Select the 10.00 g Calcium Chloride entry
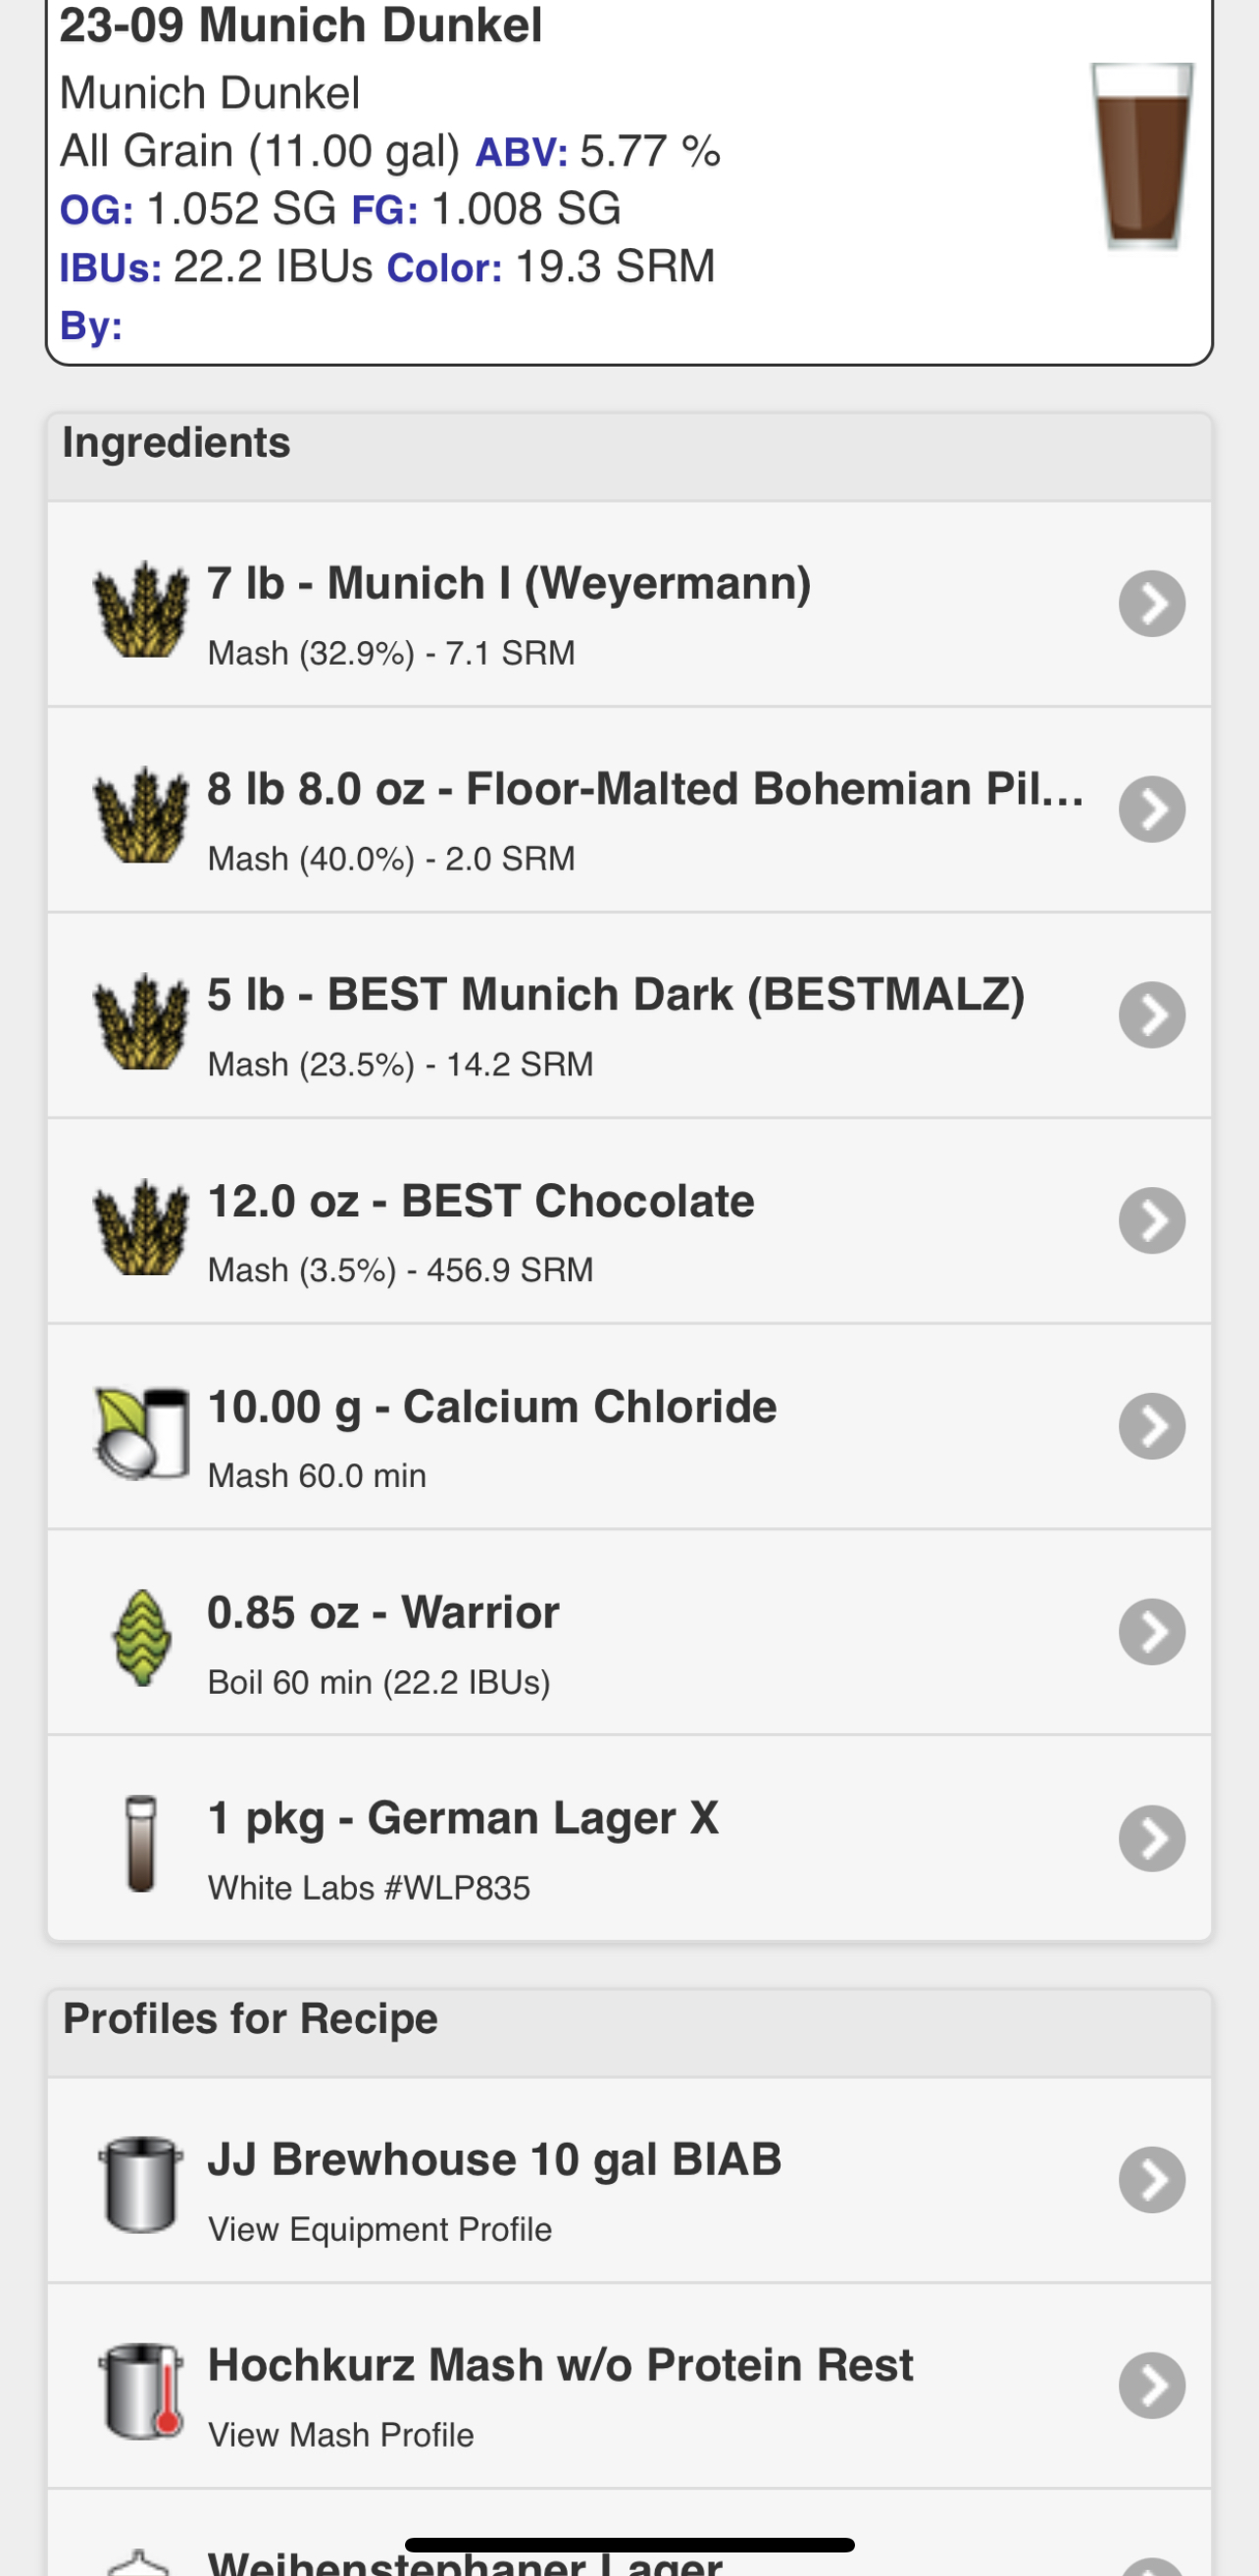 [629, 1427]
